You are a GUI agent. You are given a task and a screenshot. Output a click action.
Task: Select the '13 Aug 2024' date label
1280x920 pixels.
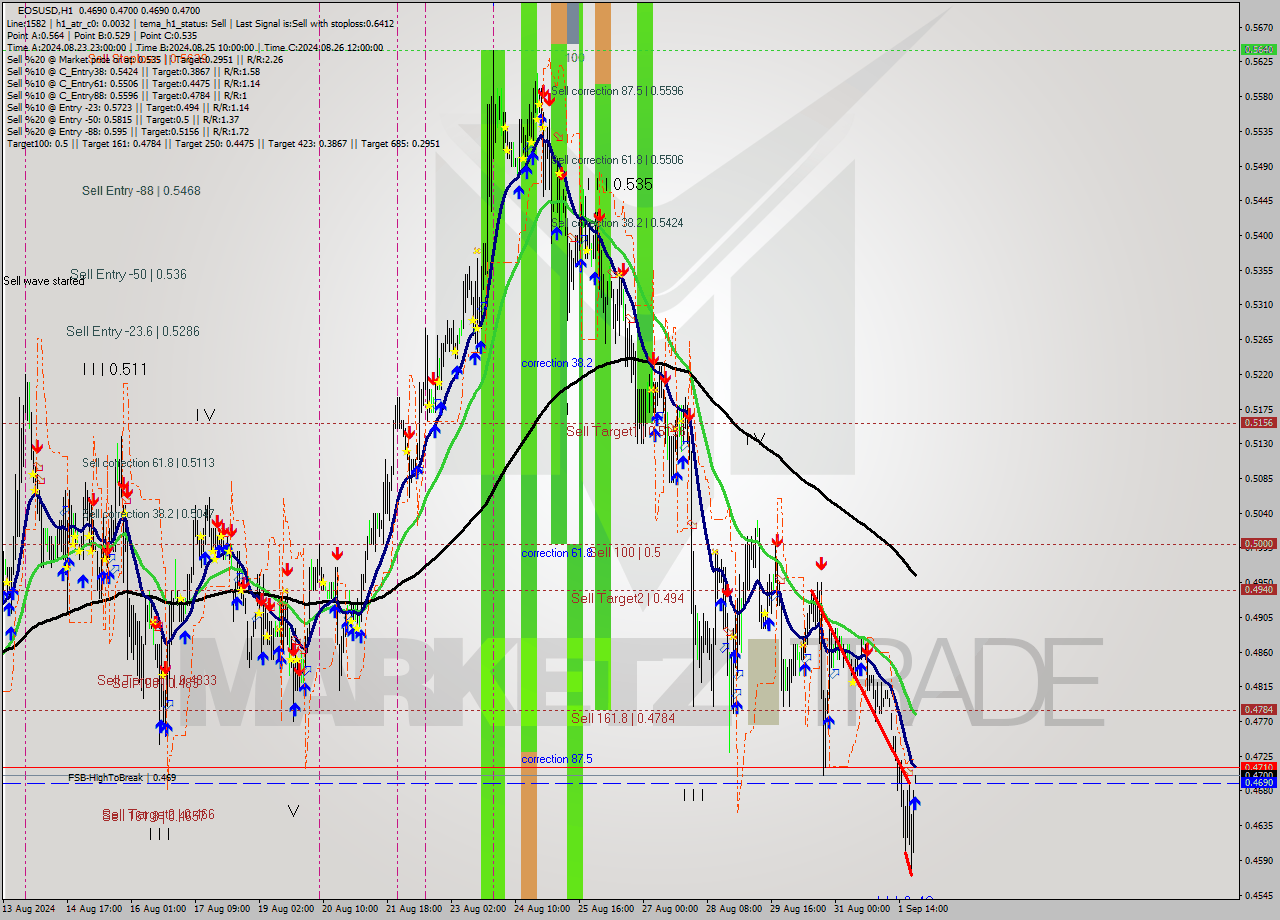click(x=28, y=909)
